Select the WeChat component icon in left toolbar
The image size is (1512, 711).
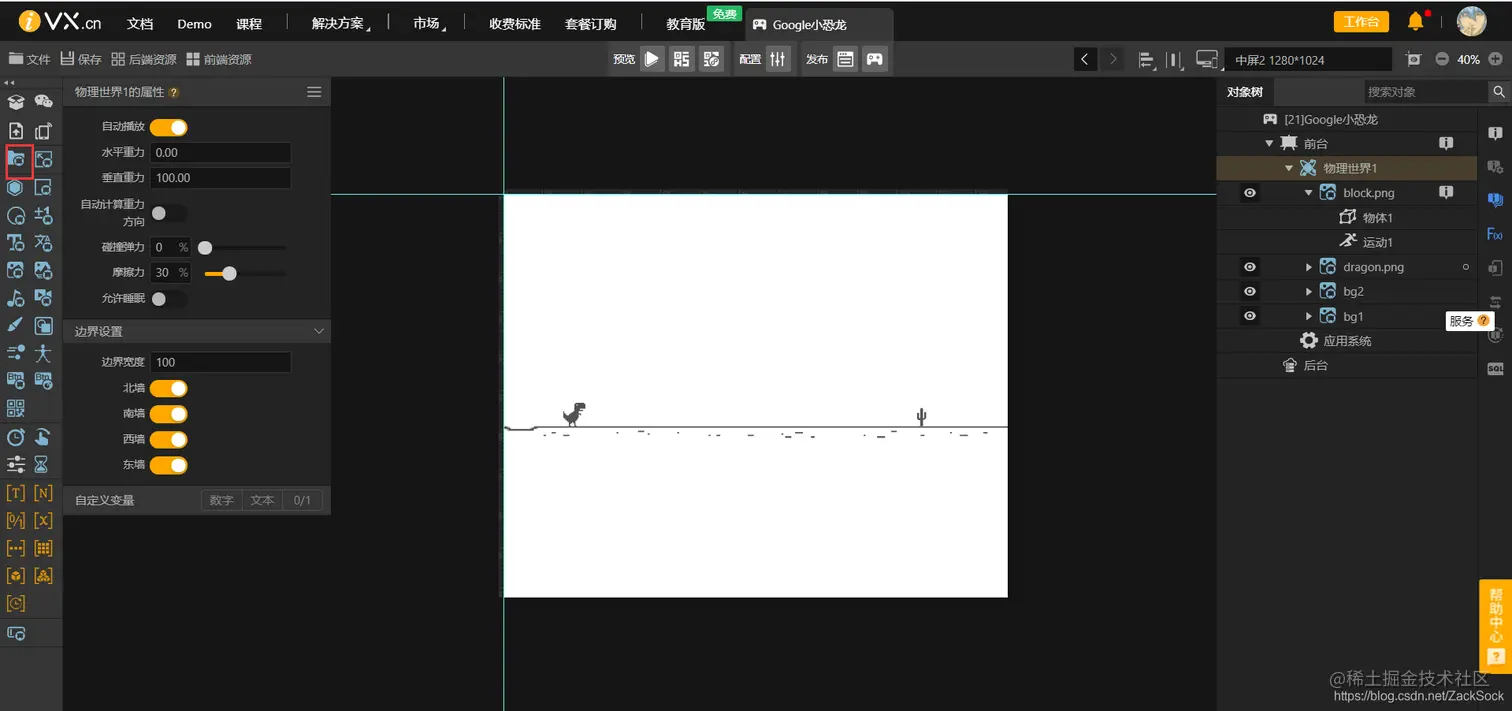tap(43, 101)
